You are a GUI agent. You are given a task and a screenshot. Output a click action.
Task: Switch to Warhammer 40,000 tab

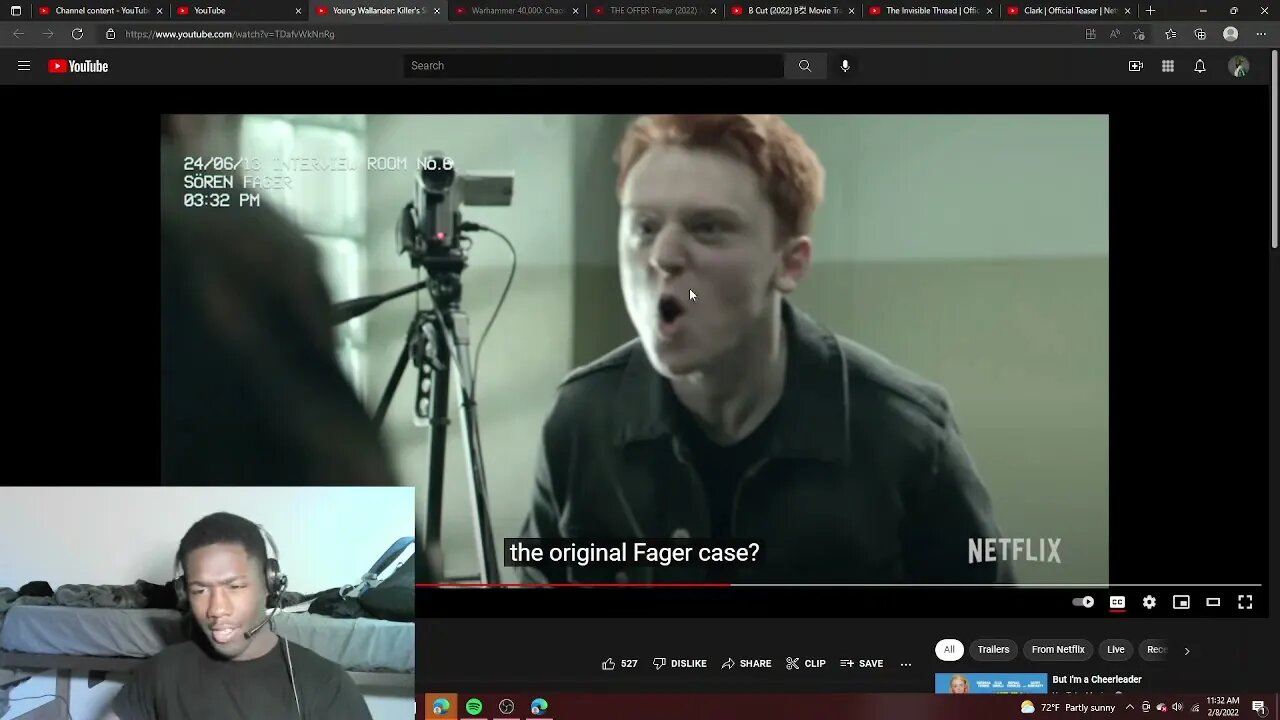click(516, 10)
